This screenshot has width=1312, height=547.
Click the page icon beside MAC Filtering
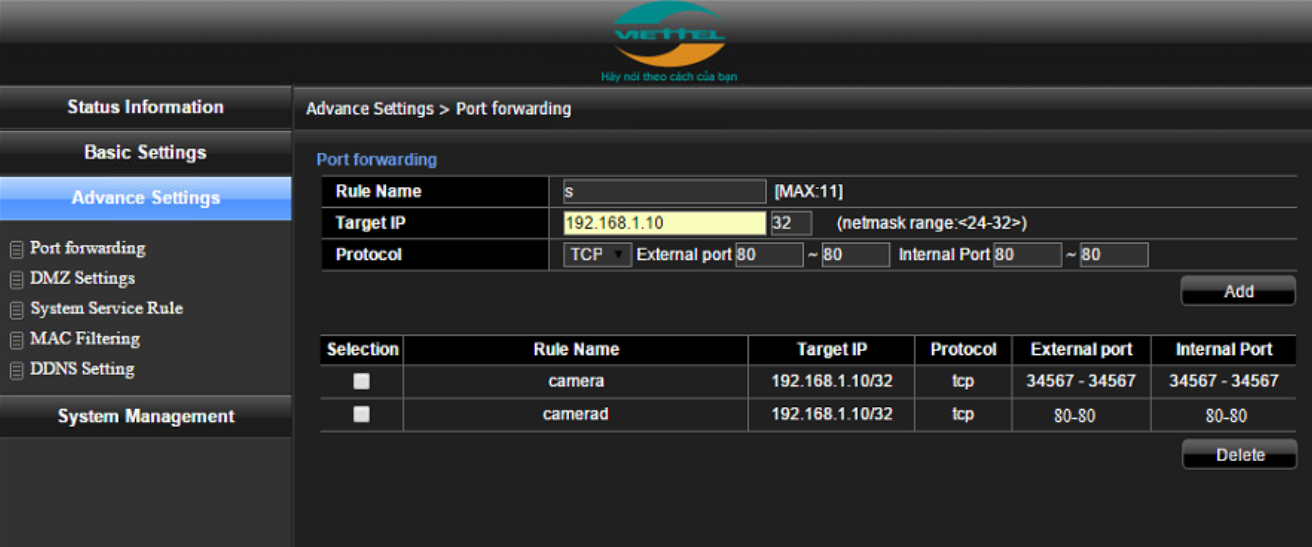click(16, 340)
